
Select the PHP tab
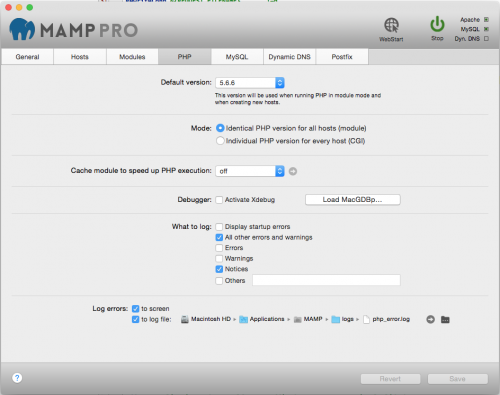coord(185,57)
